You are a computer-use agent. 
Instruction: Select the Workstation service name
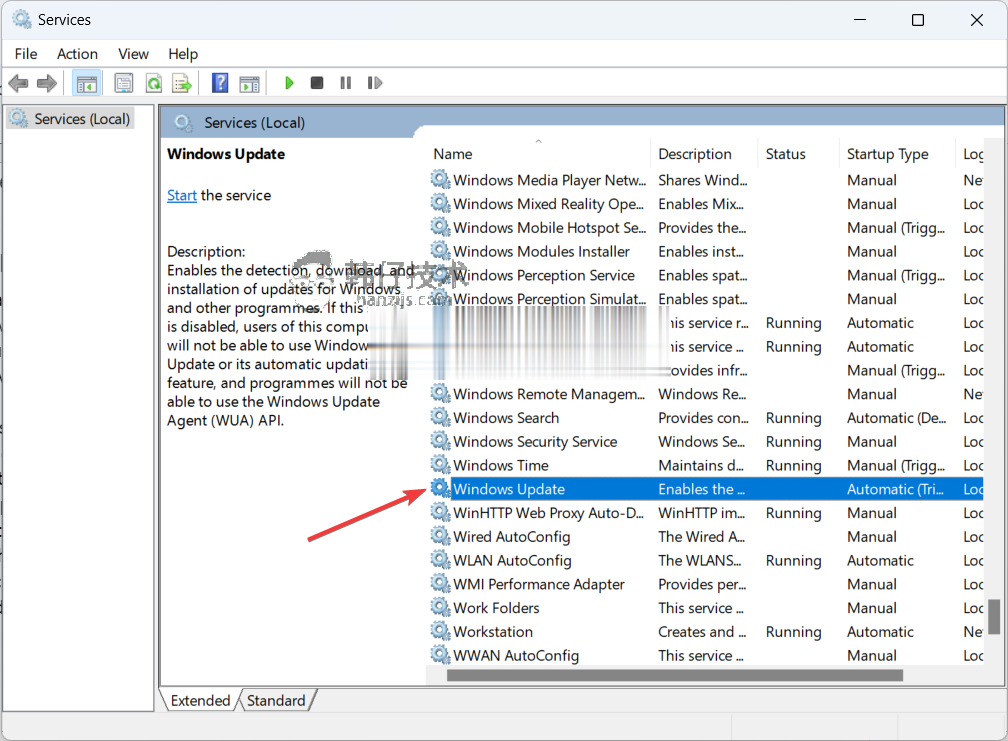click(493, 632)
